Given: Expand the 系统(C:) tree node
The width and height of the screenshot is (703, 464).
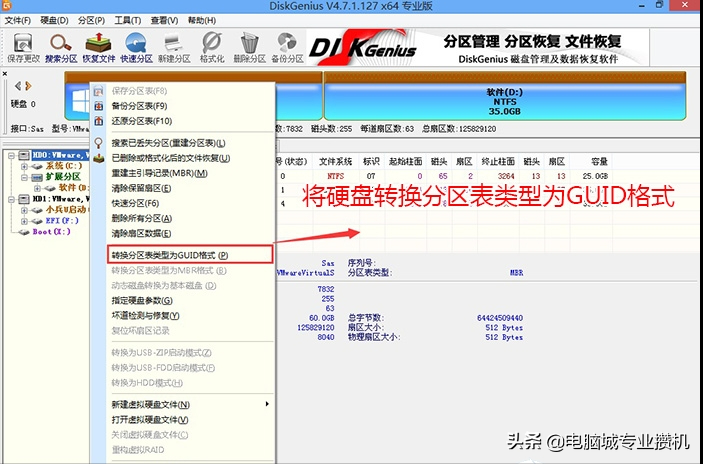Looking at the screenshot, I should point(25,166).
